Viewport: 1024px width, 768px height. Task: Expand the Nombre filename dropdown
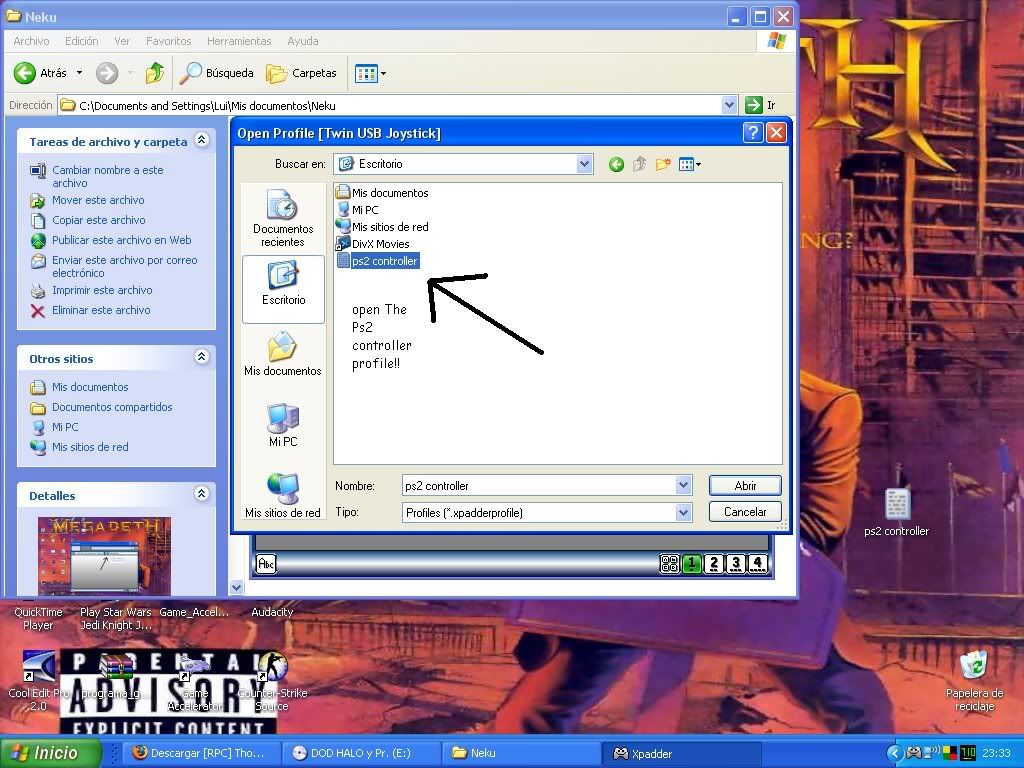tap(683, 485)
